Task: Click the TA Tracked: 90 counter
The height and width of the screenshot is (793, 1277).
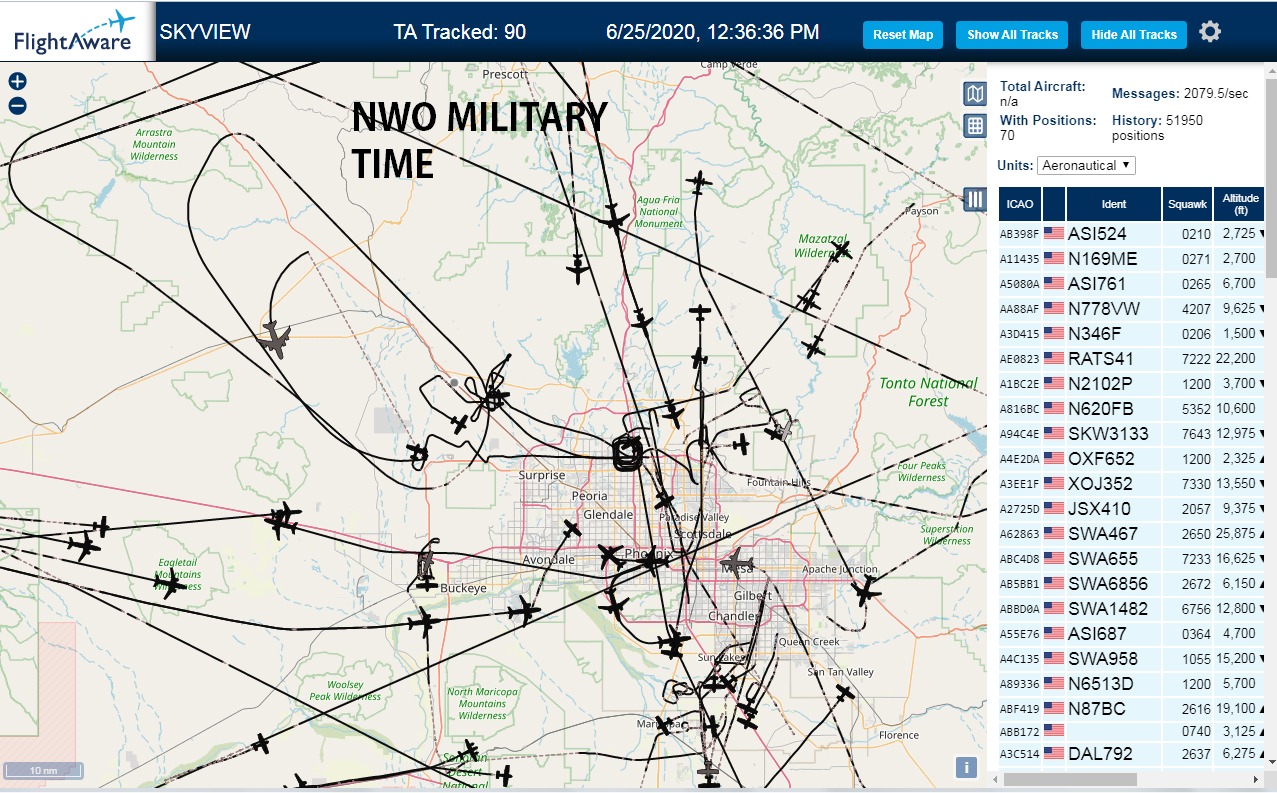Action: (x=460, y=32)
